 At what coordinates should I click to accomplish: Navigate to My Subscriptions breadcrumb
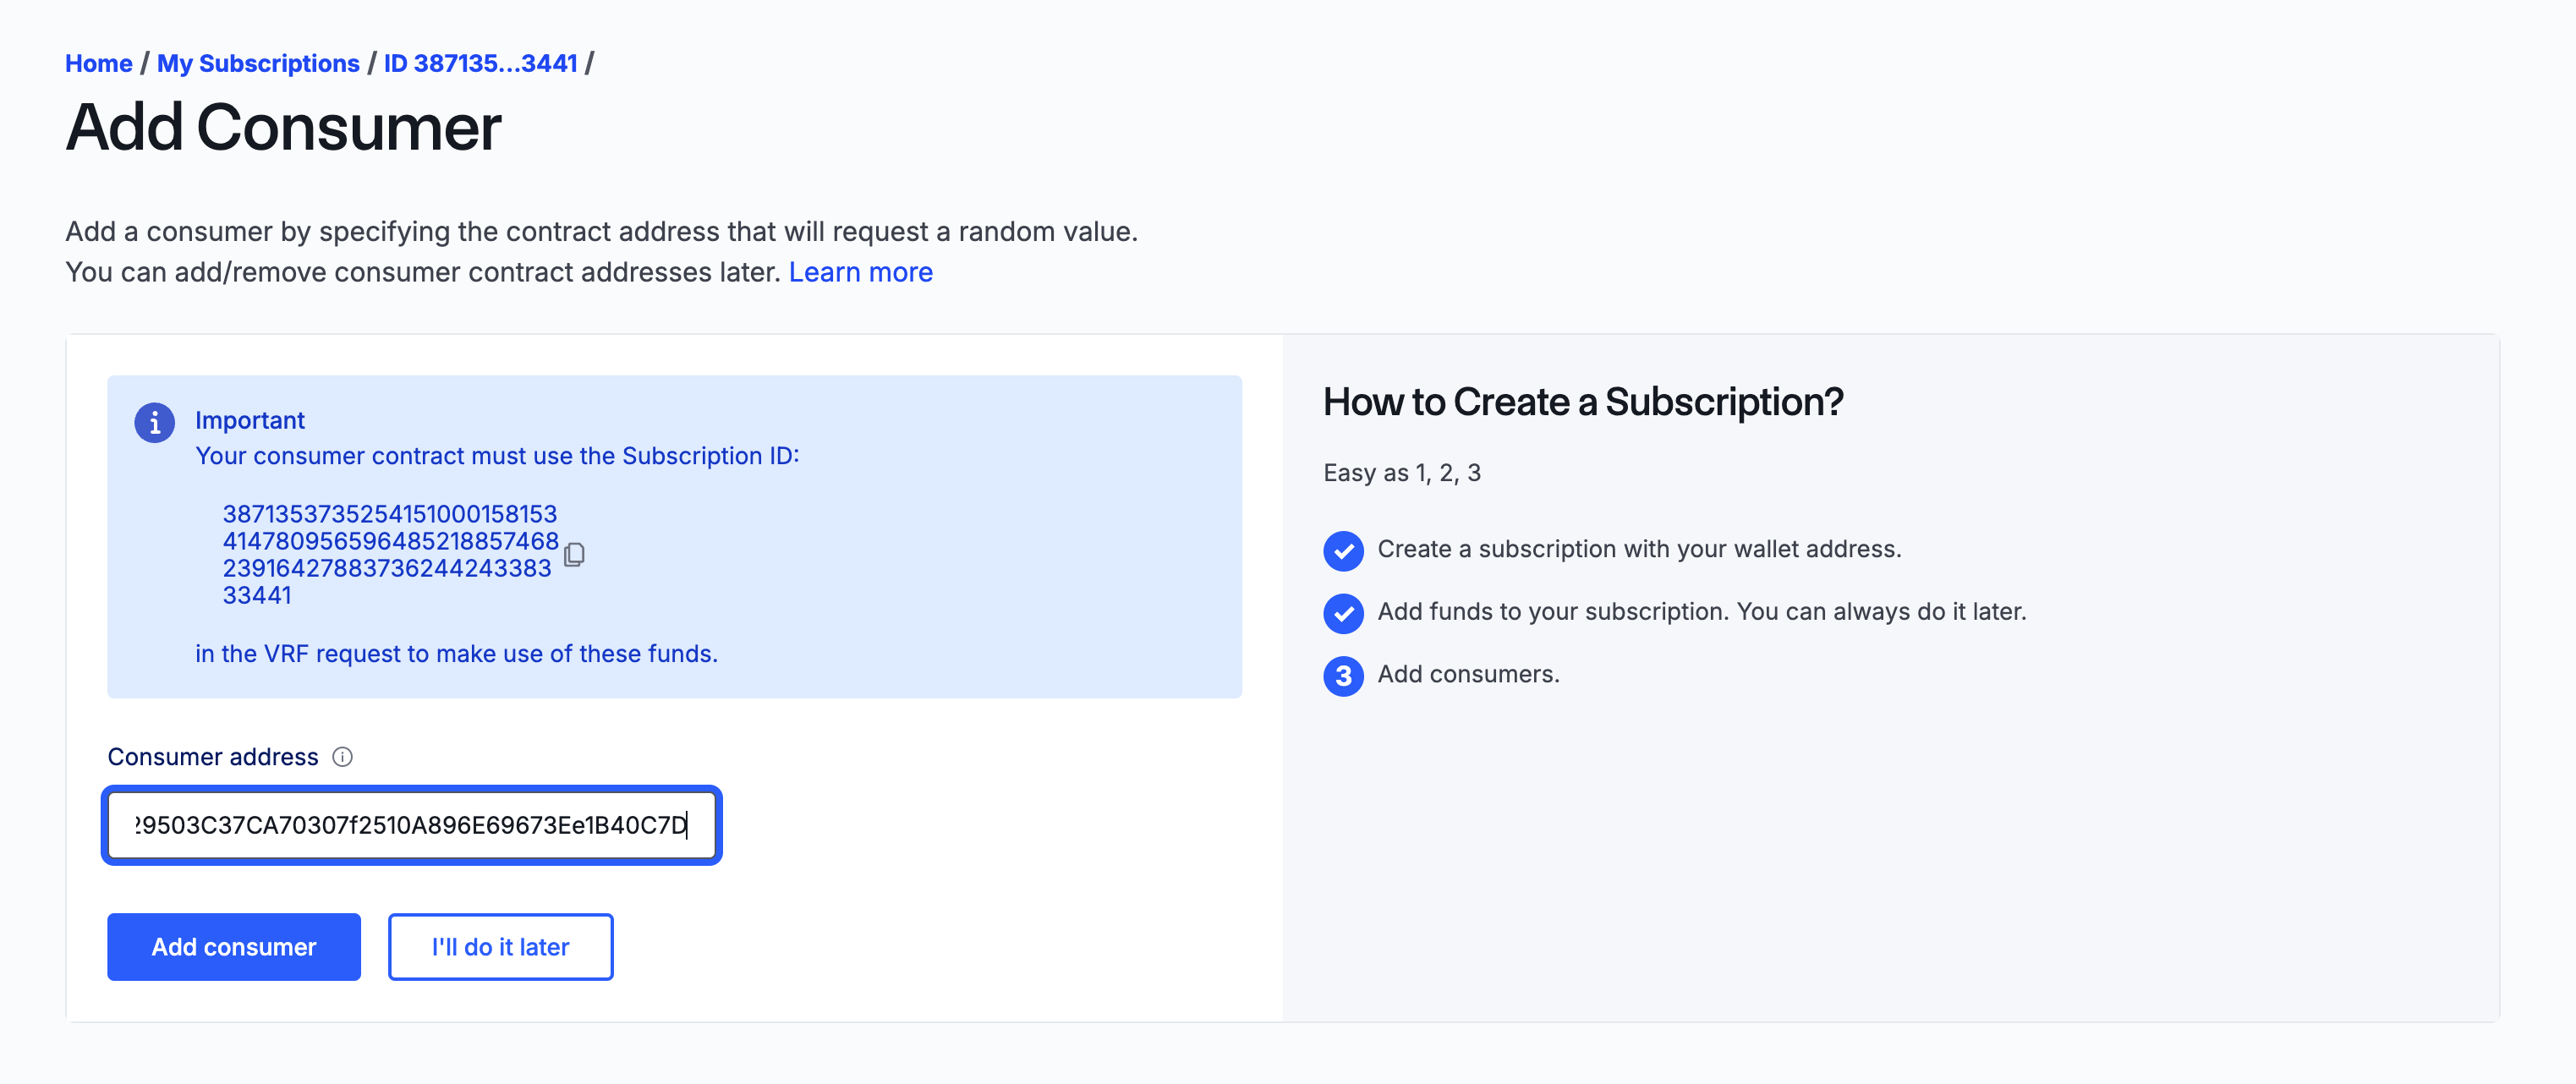point(258,63)
